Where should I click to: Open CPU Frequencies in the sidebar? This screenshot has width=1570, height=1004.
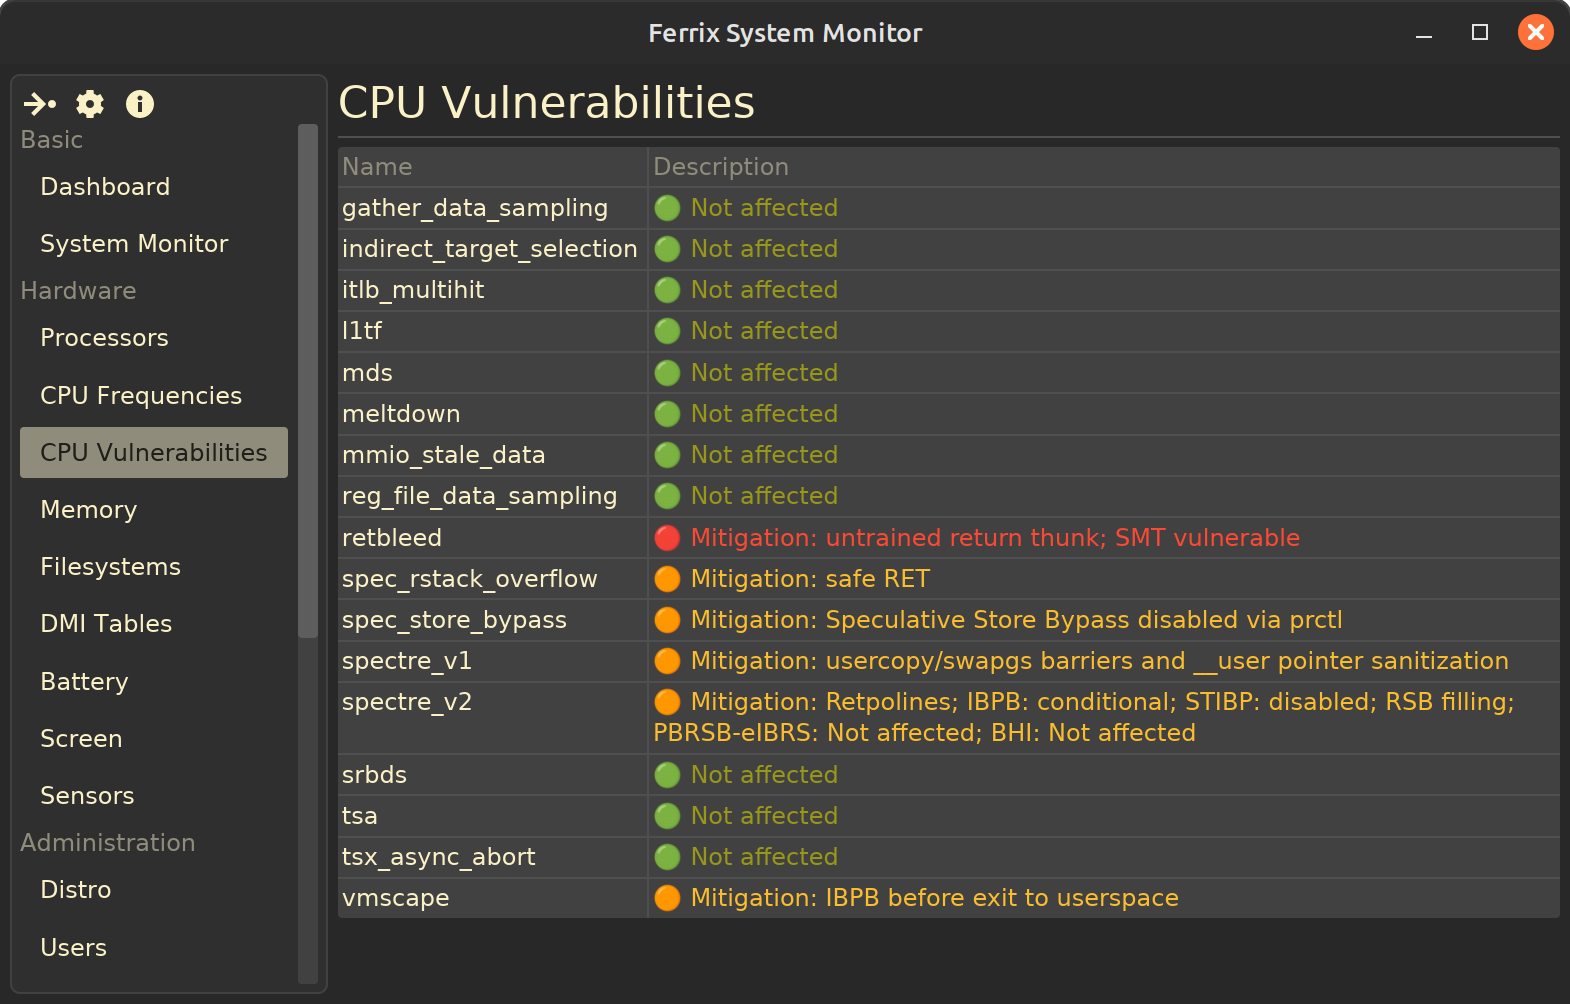click(141, 396)
